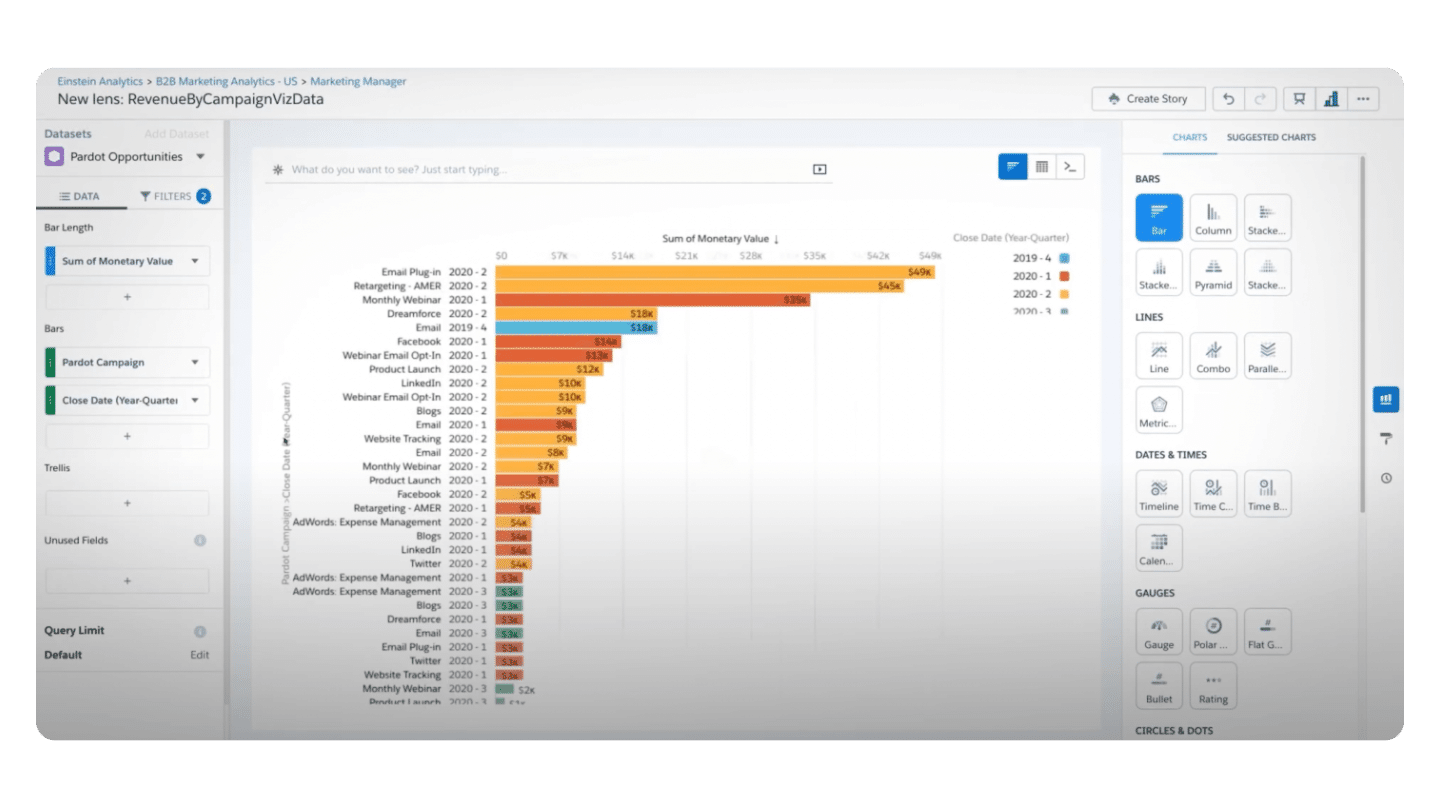Open the Pardot Opportunities dataset dropdown

200,157
